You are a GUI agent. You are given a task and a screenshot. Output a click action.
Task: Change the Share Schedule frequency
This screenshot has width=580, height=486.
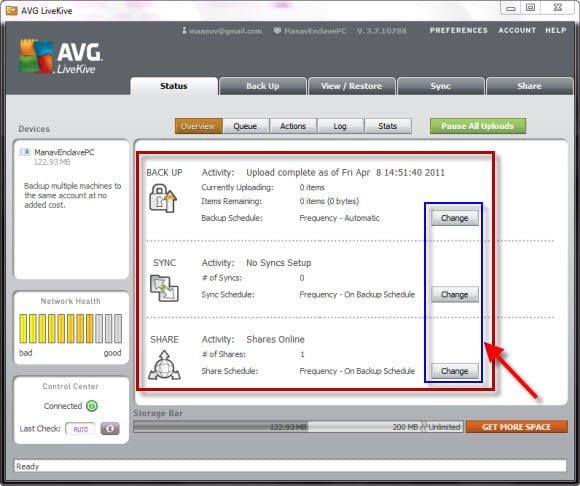click(455, 371)
